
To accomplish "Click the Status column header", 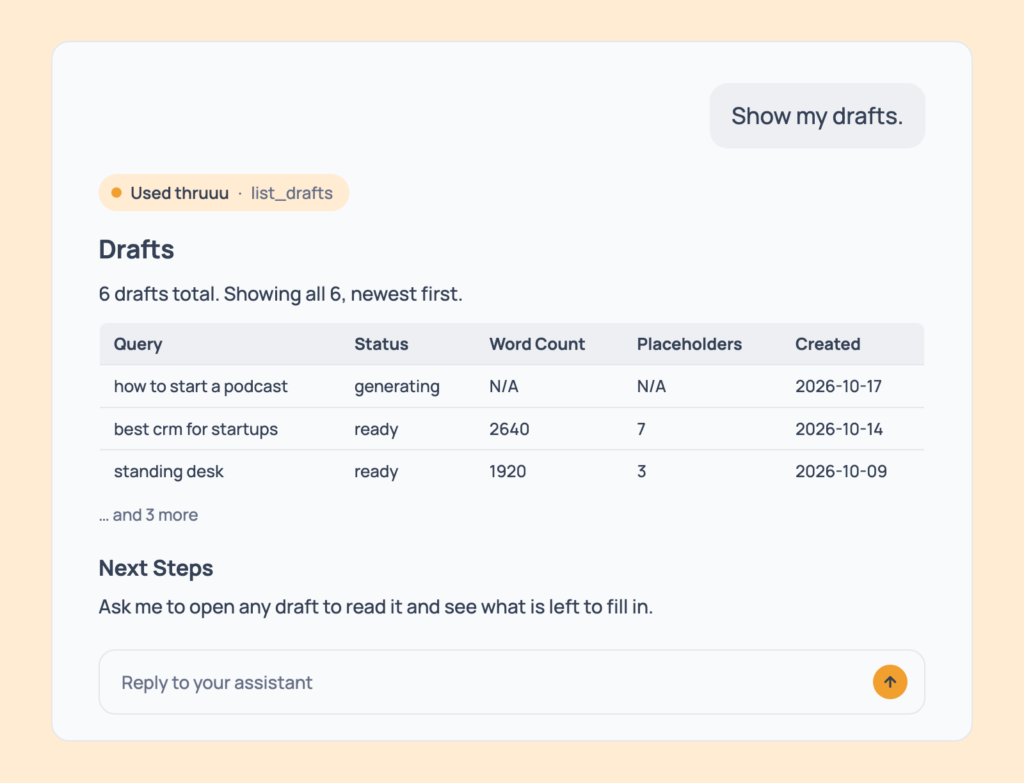I will (381, 344).
